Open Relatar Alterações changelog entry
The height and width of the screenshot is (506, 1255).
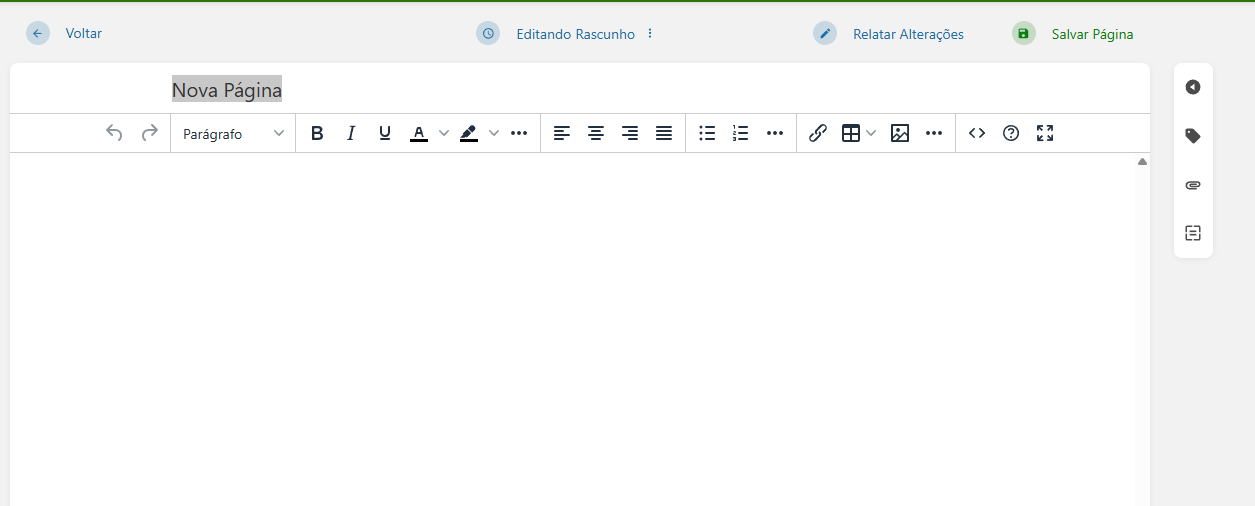pyautogui.click(x=908, y=34)
